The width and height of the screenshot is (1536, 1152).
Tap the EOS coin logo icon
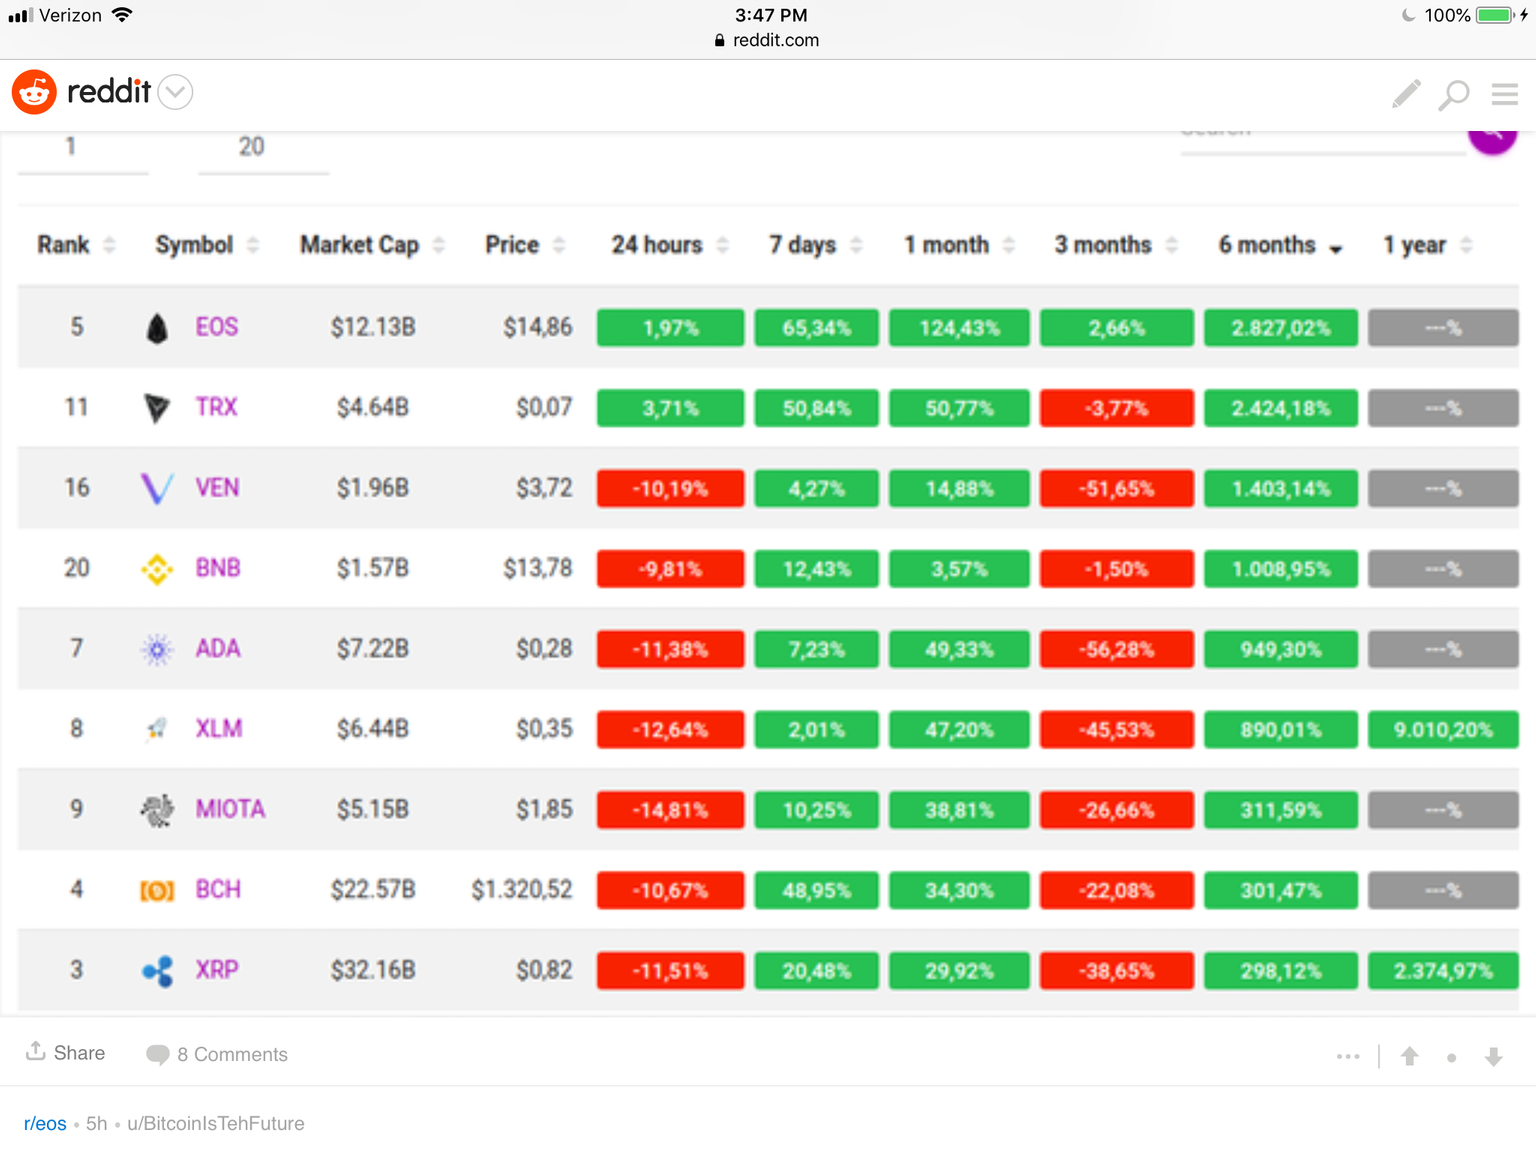pyautogui.click(x=157, y=328)
